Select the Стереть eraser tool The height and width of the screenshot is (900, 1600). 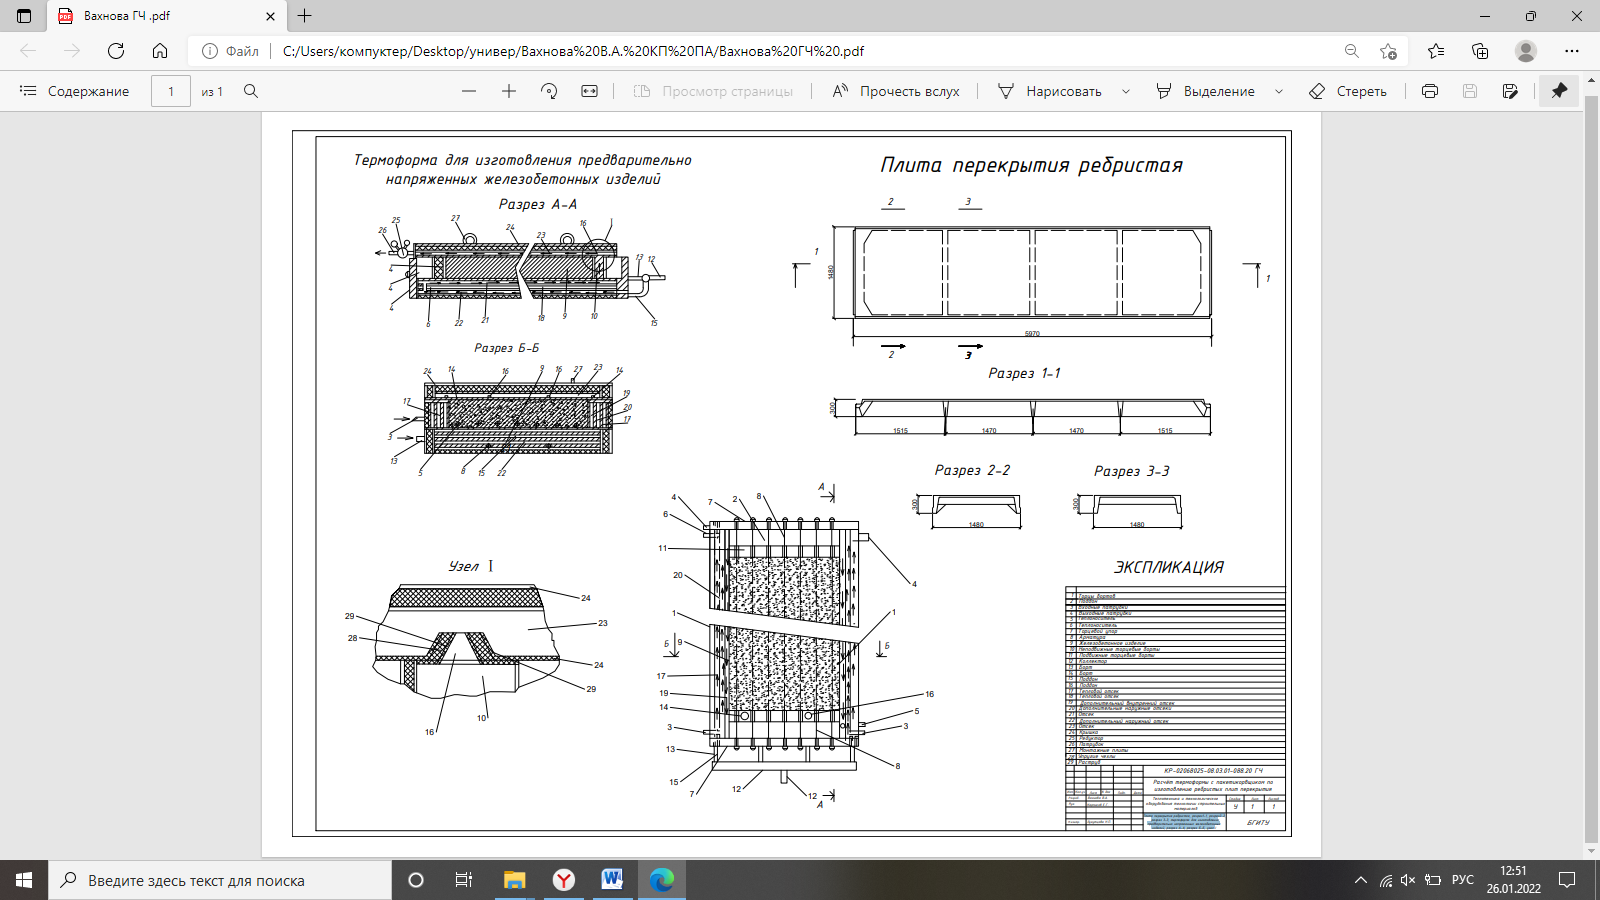[1348, 91]
